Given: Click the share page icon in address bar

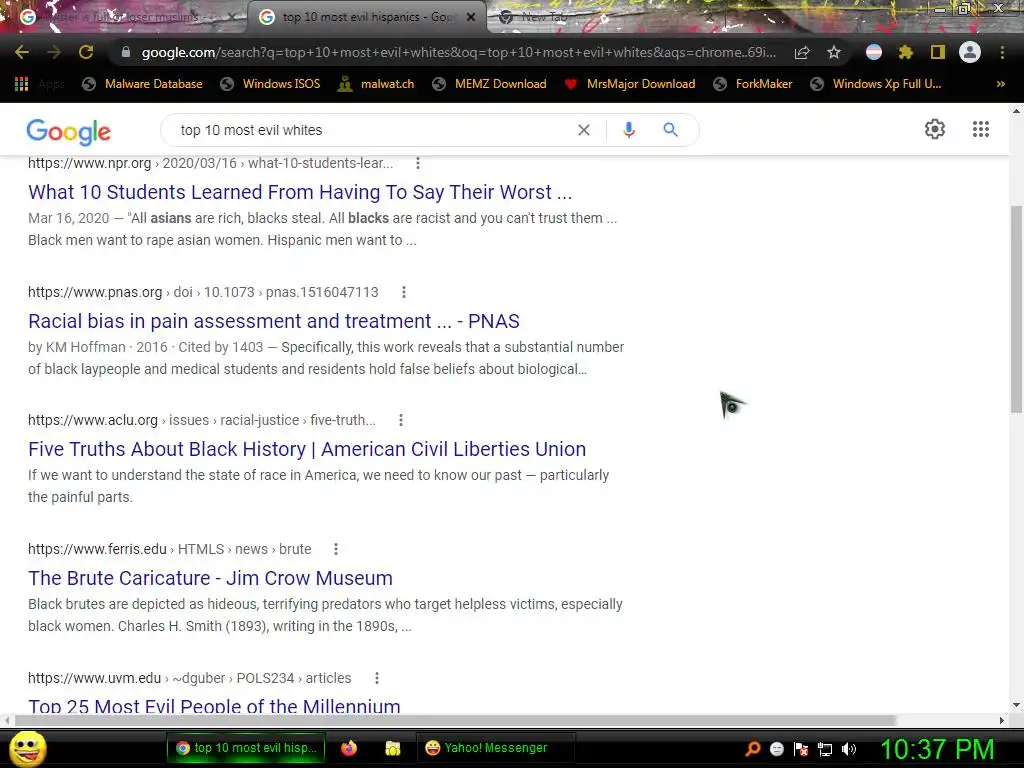Looking at the screenshot, I should (x=802, y=53).
